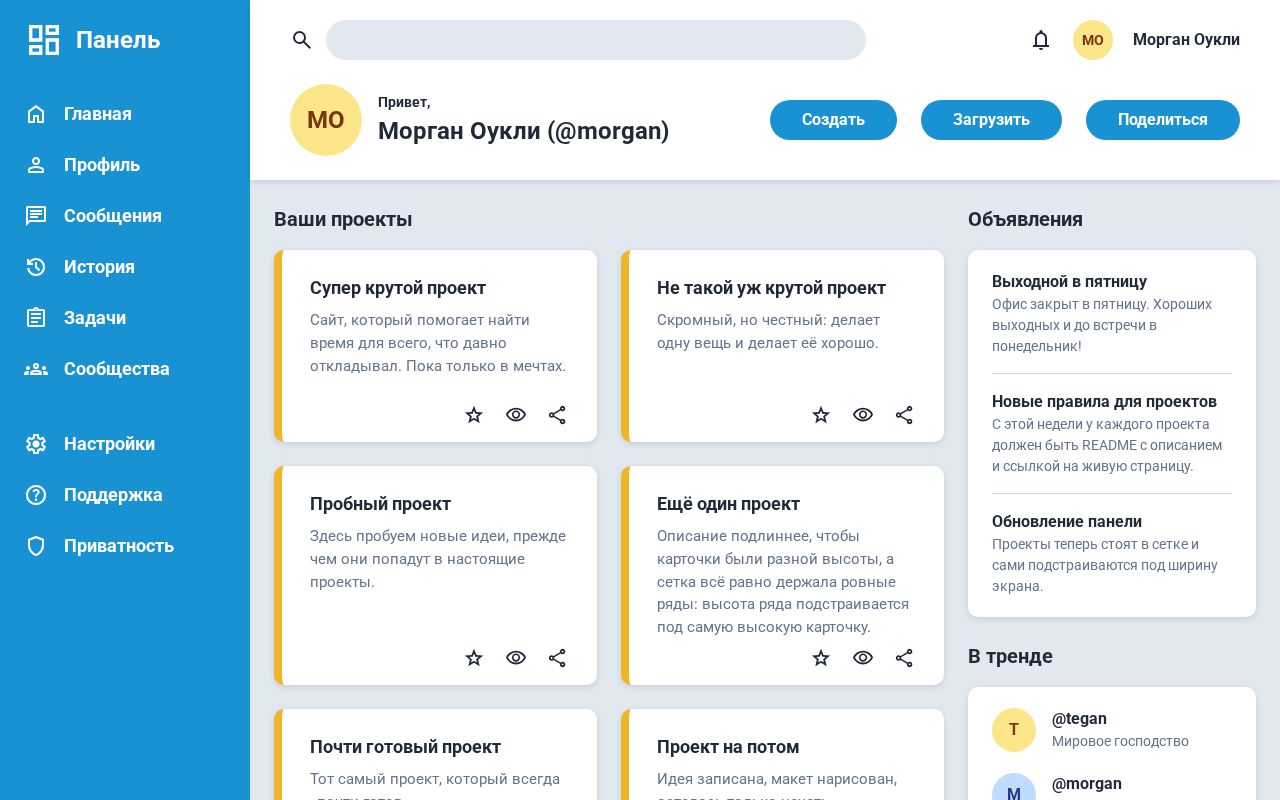Open notifications bell icon

[1041, 40]
